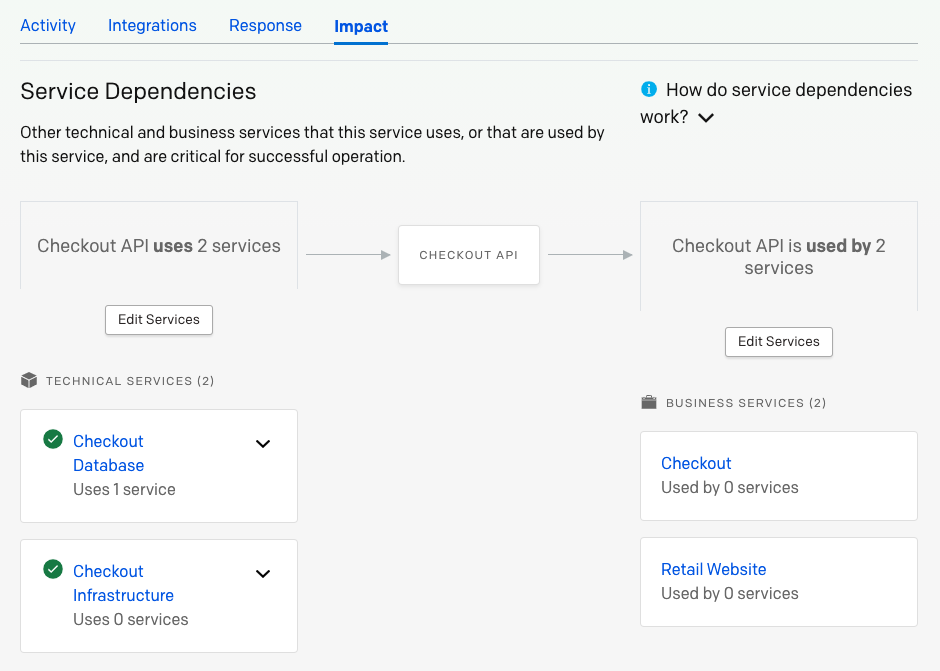Expand the Checkout Database dependency card
Image resolution: width=940 pixels, height=671 pixels.
(x=263, y=443)
